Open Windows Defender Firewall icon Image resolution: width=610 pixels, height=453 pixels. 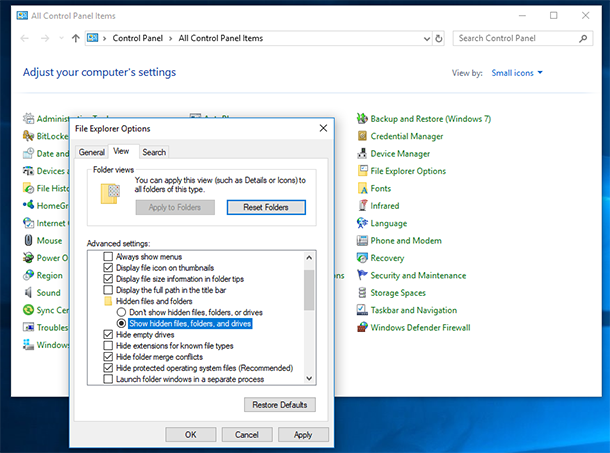pos(362,327)
